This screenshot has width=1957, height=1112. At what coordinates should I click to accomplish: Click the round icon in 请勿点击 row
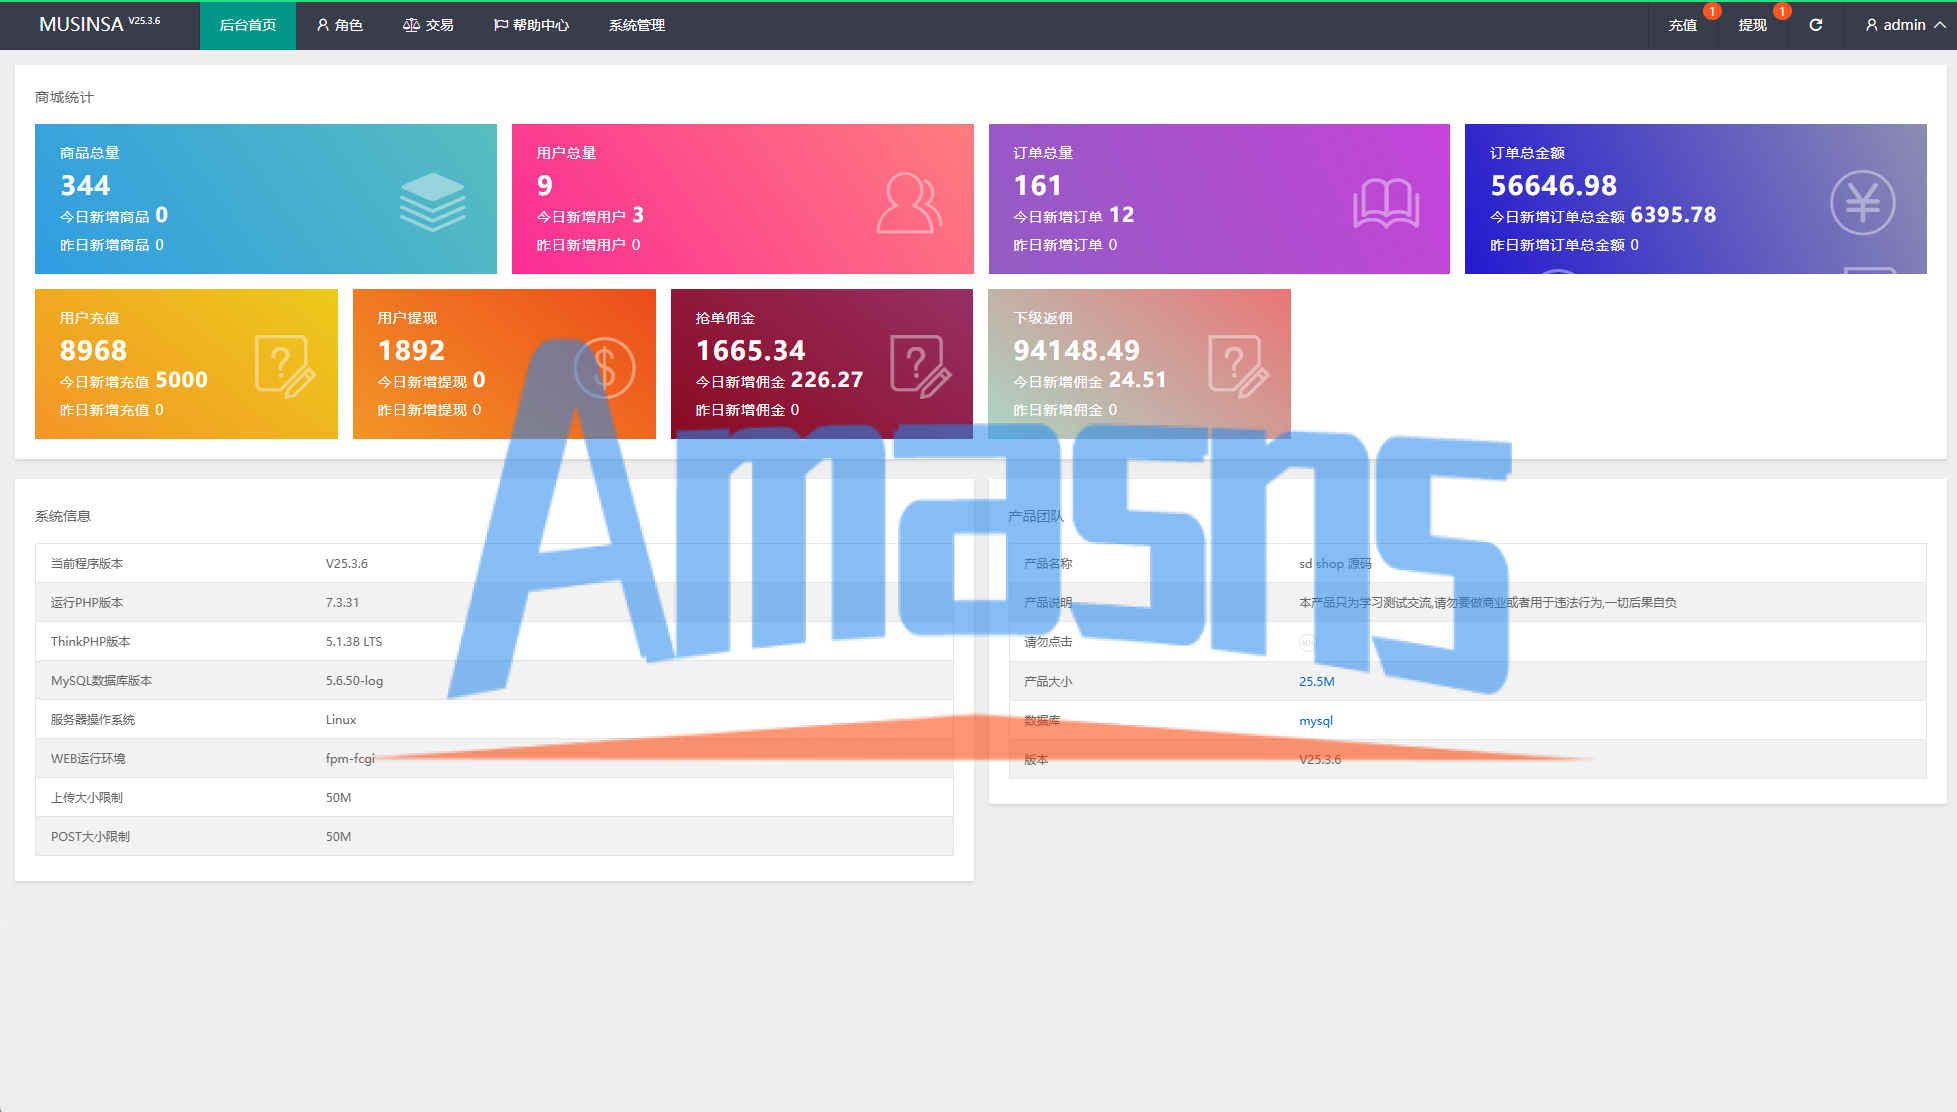(1306, 642)
